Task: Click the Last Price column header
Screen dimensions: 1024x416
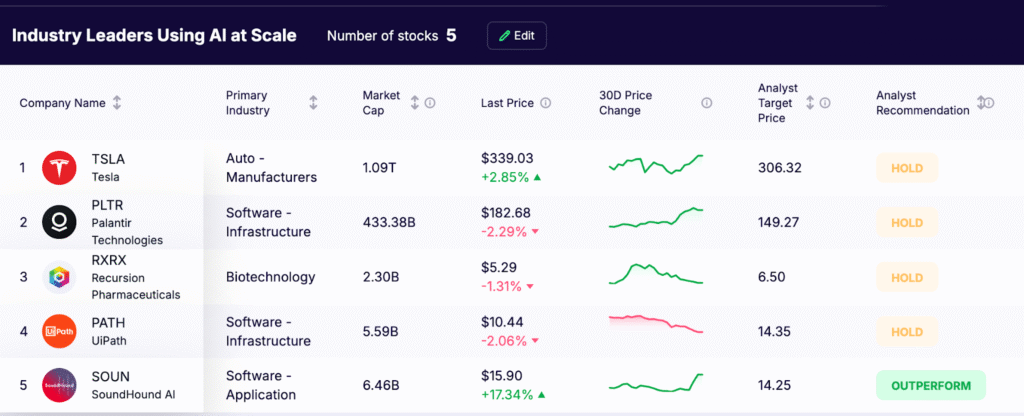Action: 507,103
